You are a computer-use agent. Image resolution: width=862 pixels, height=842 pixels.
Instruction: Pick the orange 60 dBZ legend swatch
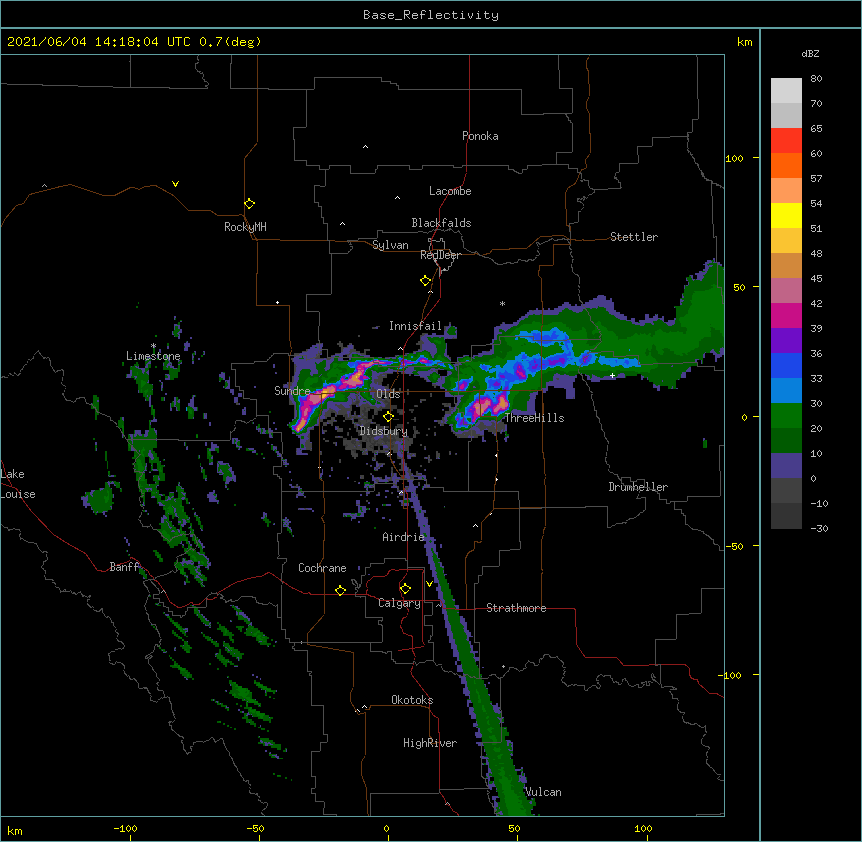pos(786,165)
